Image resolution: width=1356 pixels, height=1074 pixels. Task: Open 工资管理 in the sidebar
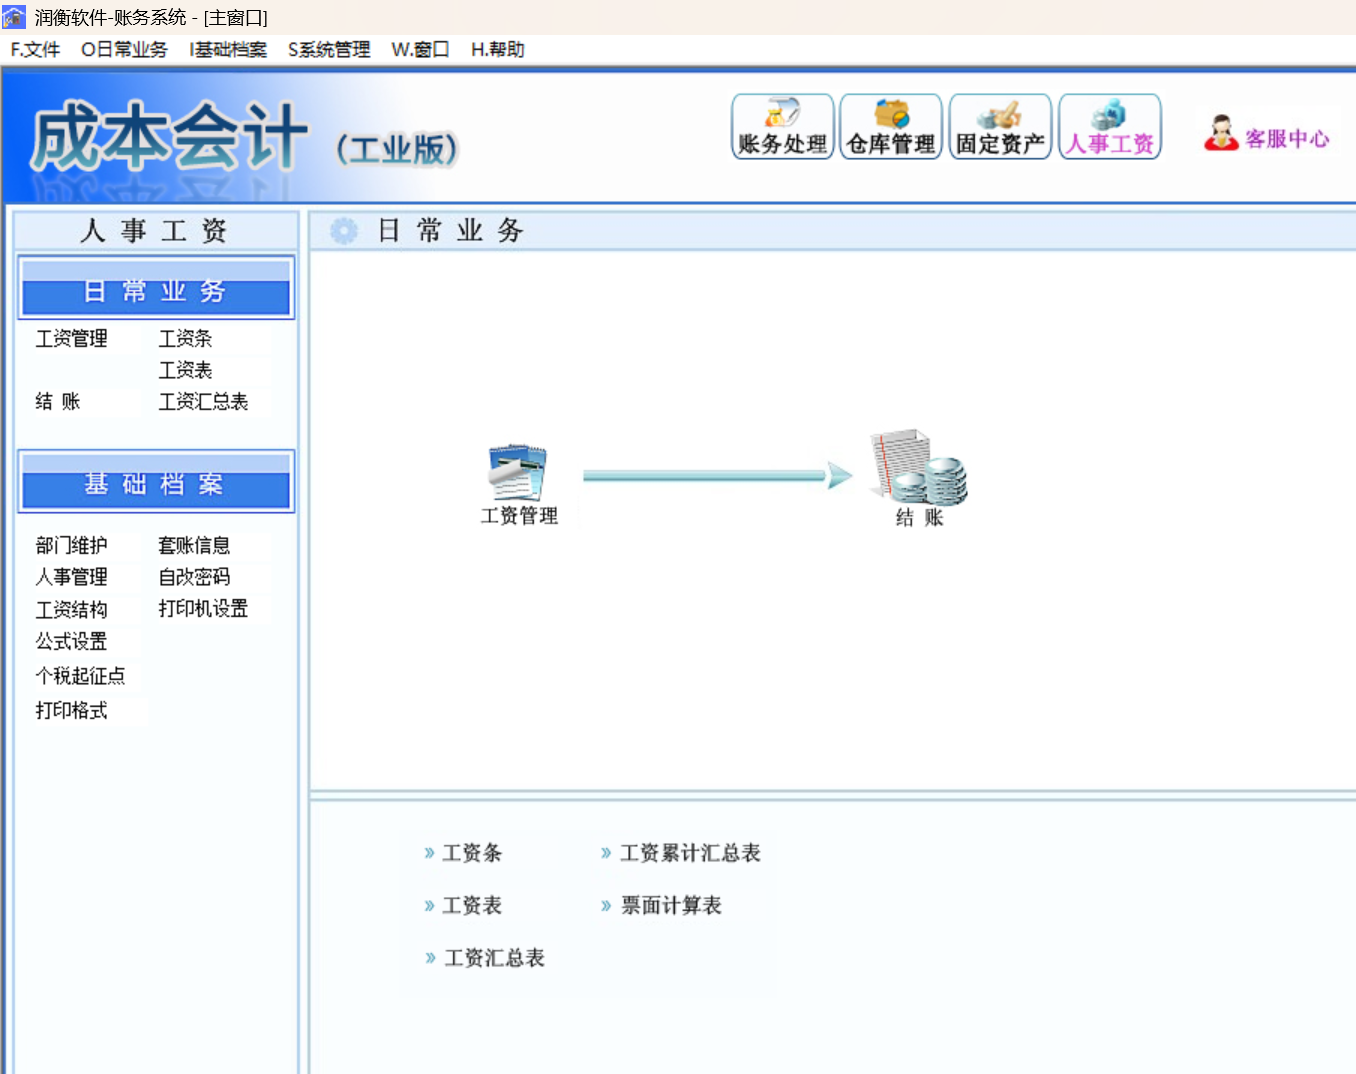point(71,339)
